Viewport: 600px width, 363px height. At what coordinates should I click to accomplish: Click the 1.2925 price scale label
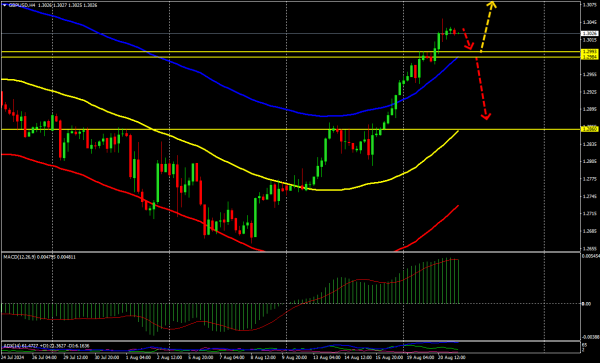click(x=590, y=92)
